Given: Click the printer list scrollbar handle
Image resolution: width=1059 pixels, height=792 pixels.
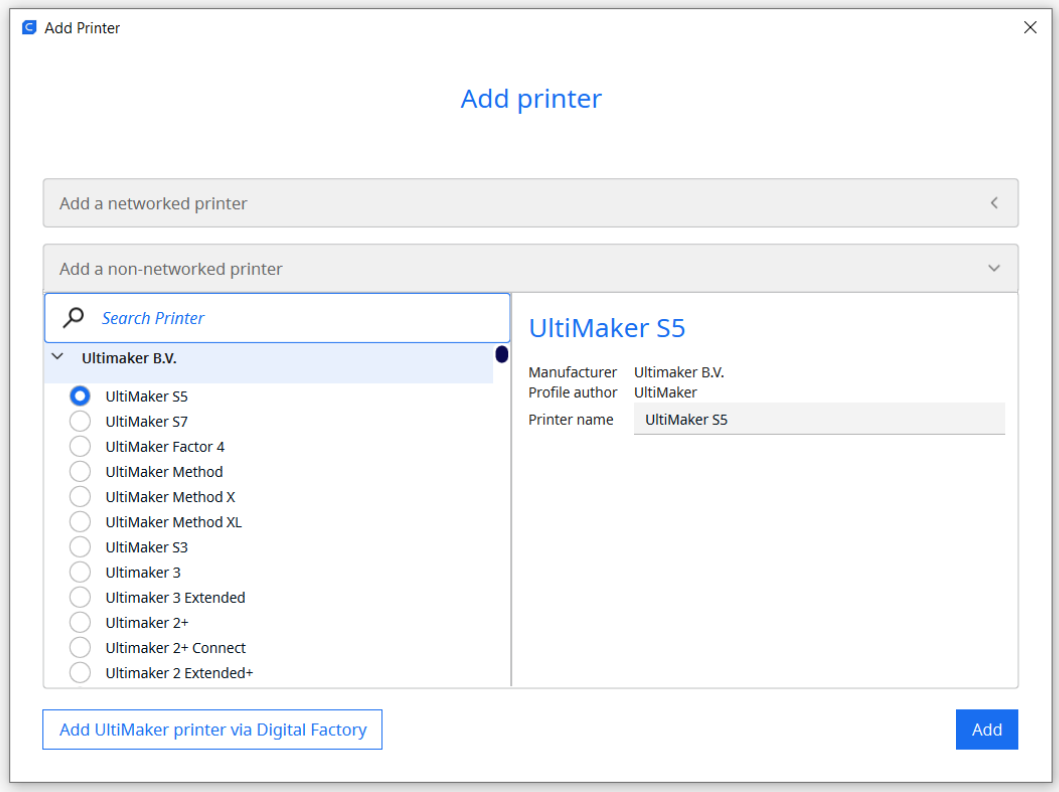Looking at the screenshot, I should pyautogui.click(x=502, y=355).
